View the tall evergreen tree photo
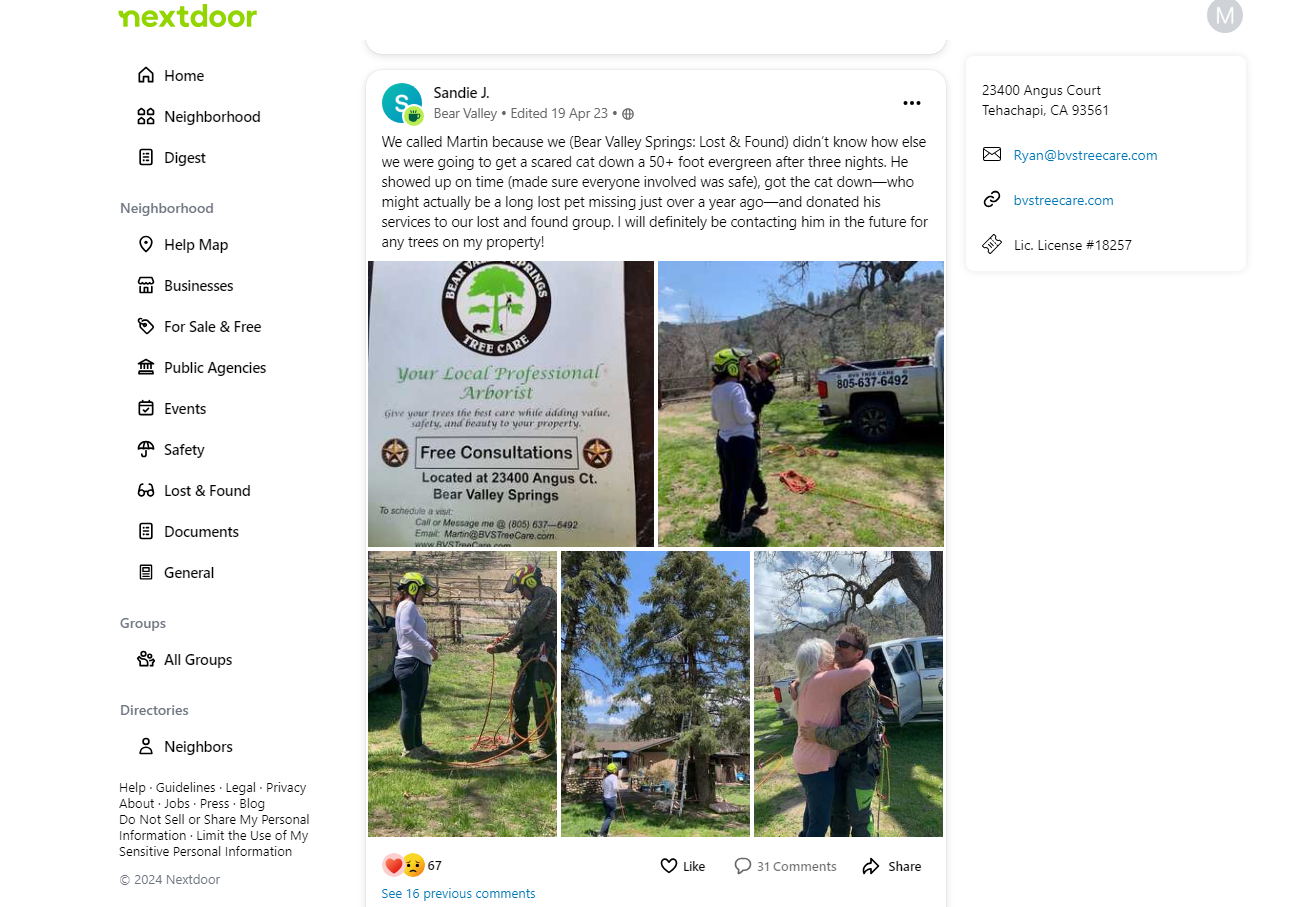 pyautogui.click(x=655, y=694)
